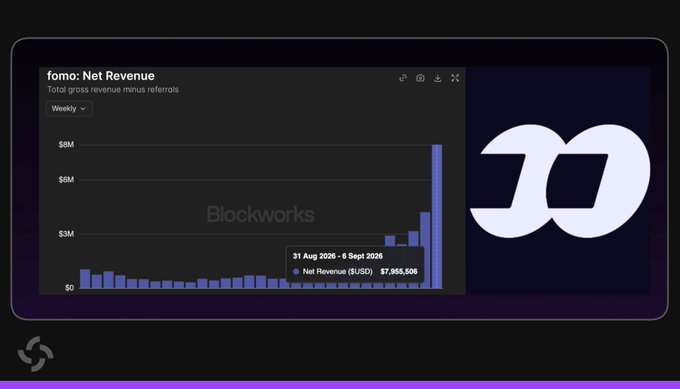680x389 pixels.
Task: Expand the chart to fullscreen
Action: 455,78
